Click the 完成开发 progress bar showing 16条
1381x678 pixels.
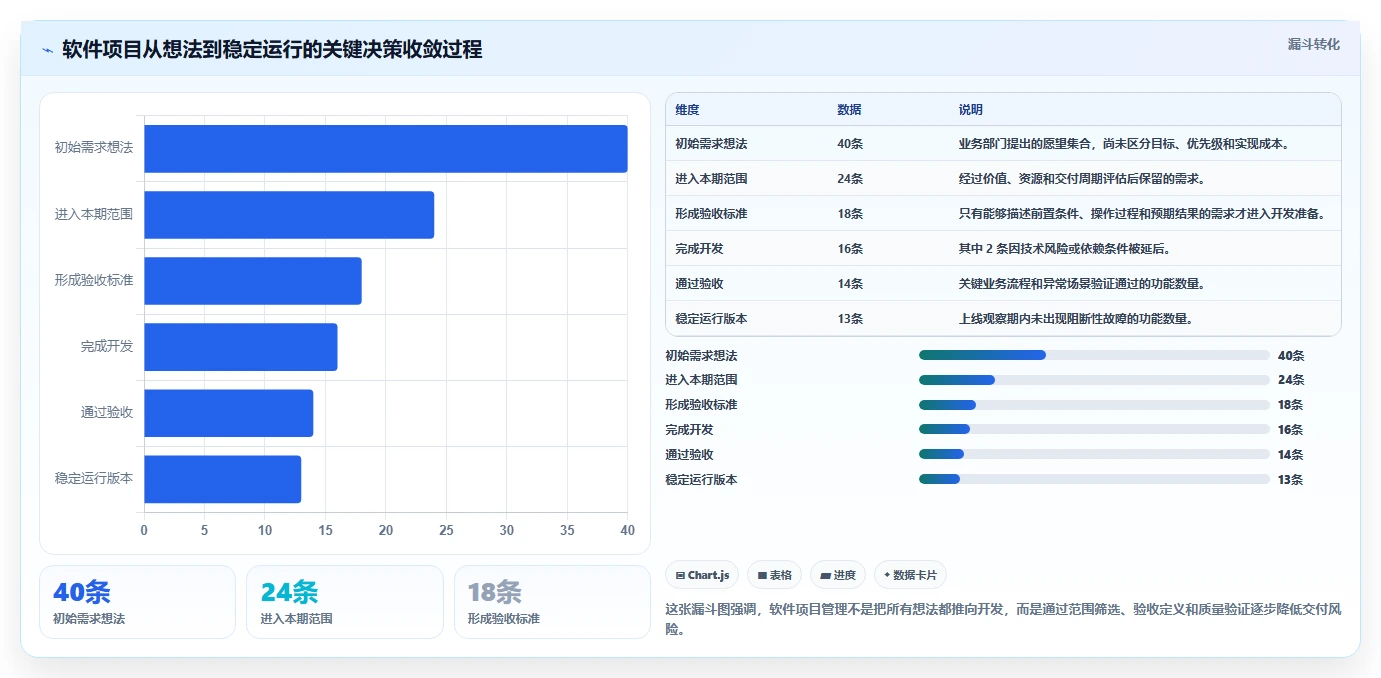pyautogui.click(x=1094, y=430)
